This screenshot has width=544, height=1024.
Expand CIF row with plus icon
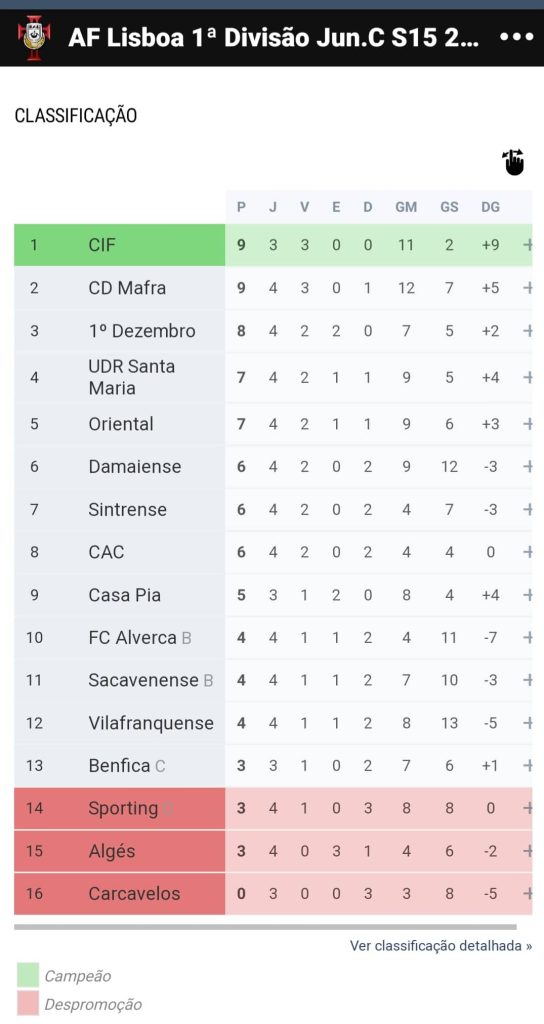tap(528, 245)
